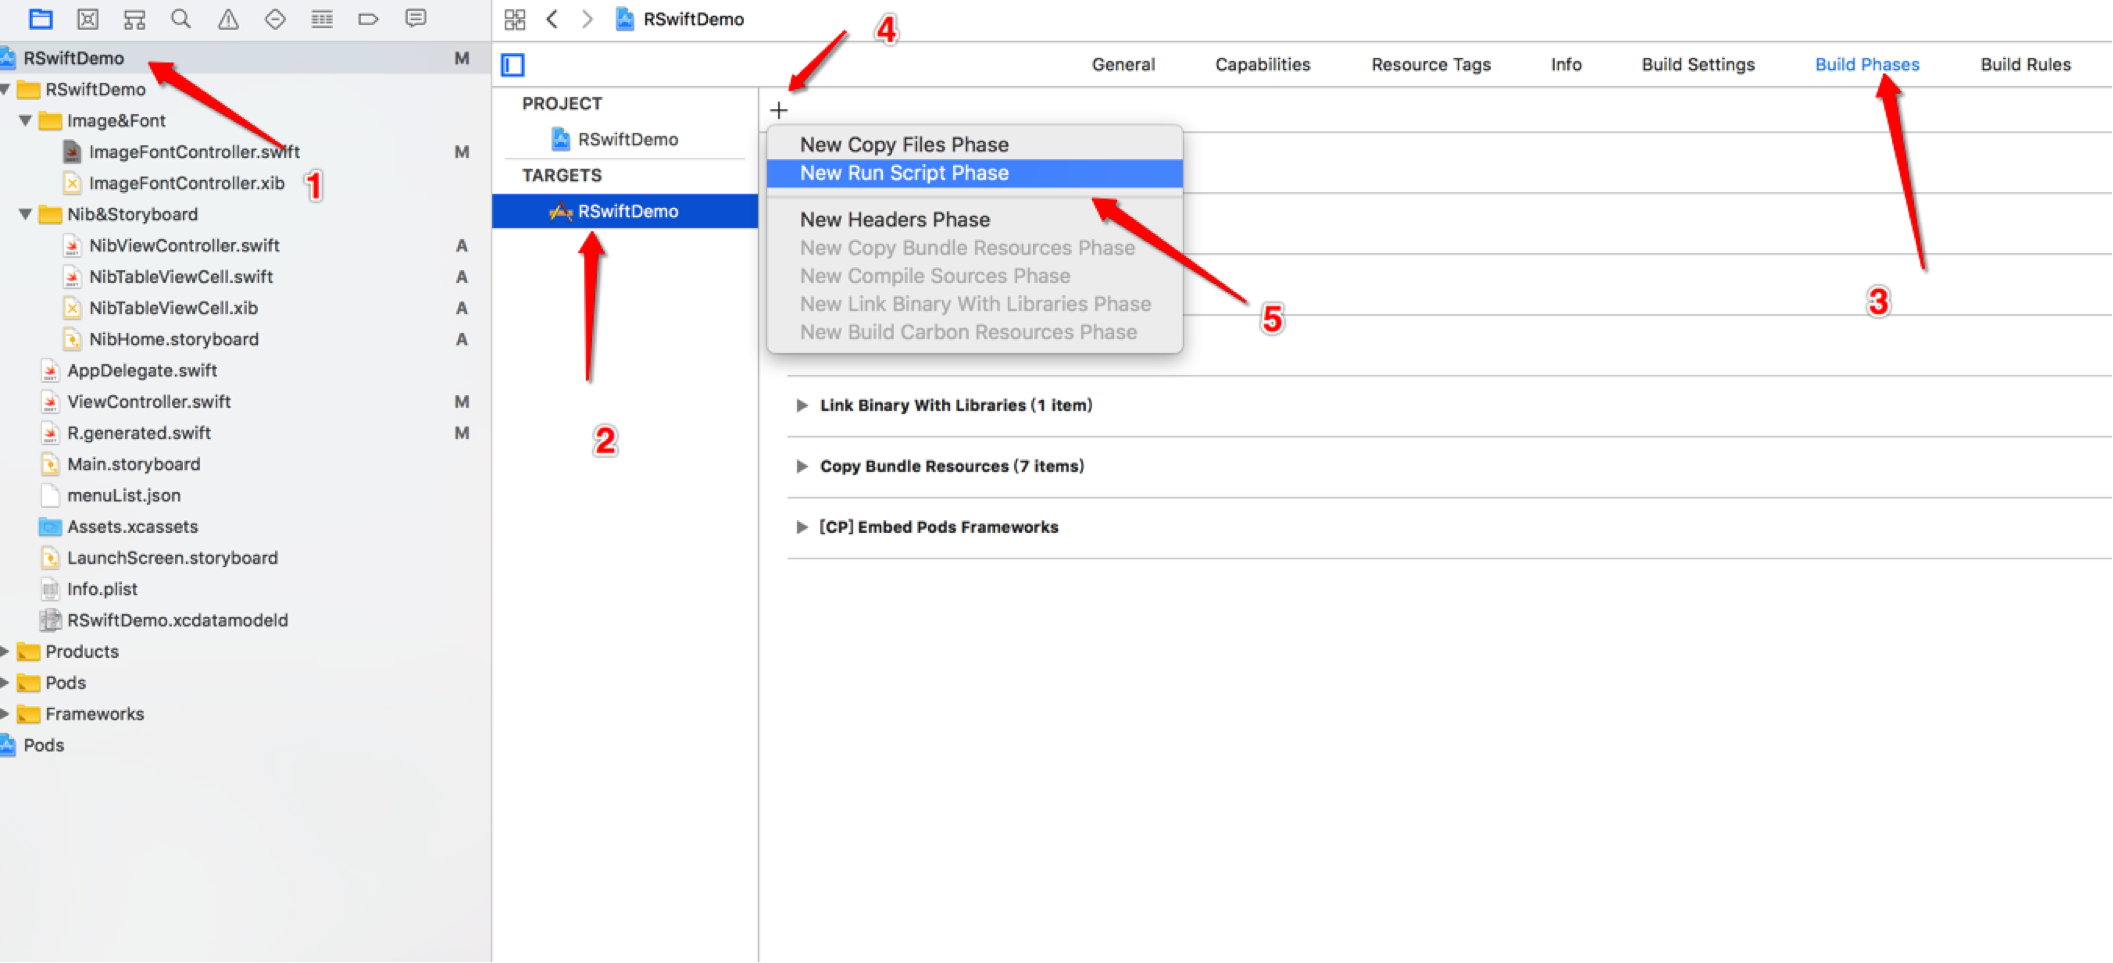The image size is (2113, 963).
Task: Expand the Pods folder
Action: click(6, 682)
